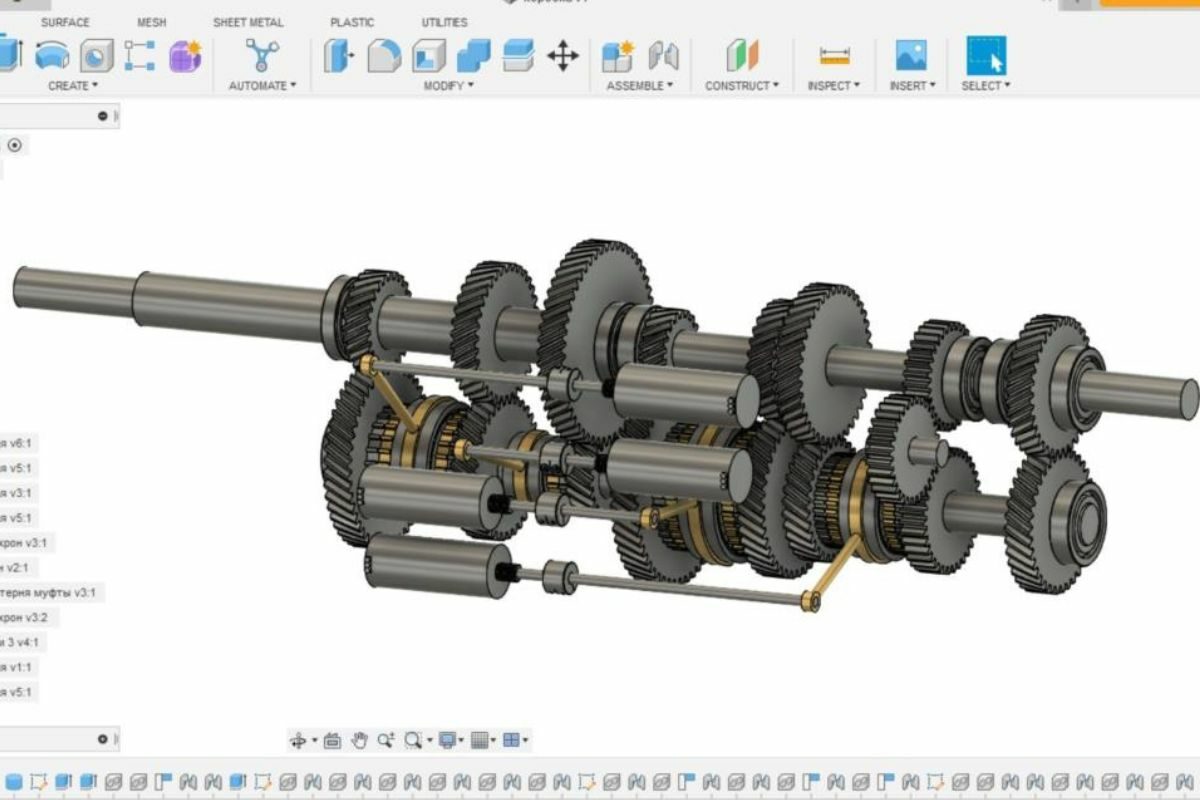Collapse the browser panel with round button
The width and height of the screenshot is (1200, 800).
pyautogui.click(x=102, y=117)
